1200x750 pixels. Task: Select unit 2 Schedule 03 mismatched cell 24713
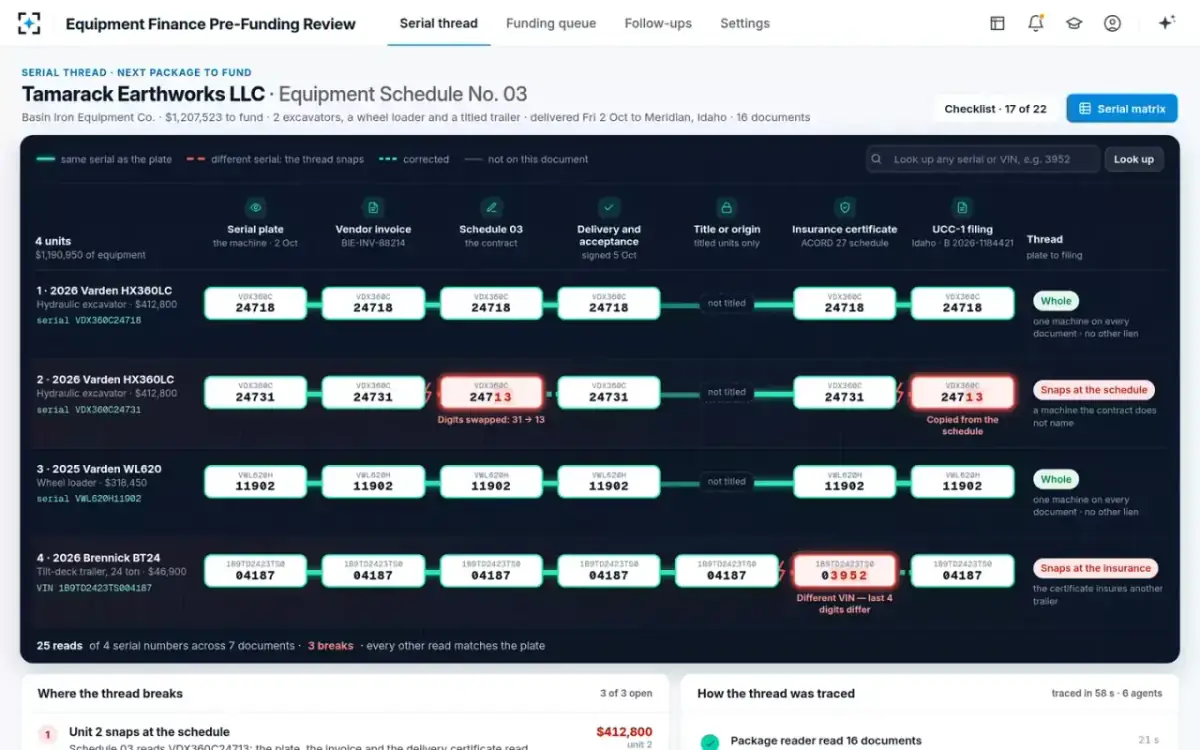491,391
